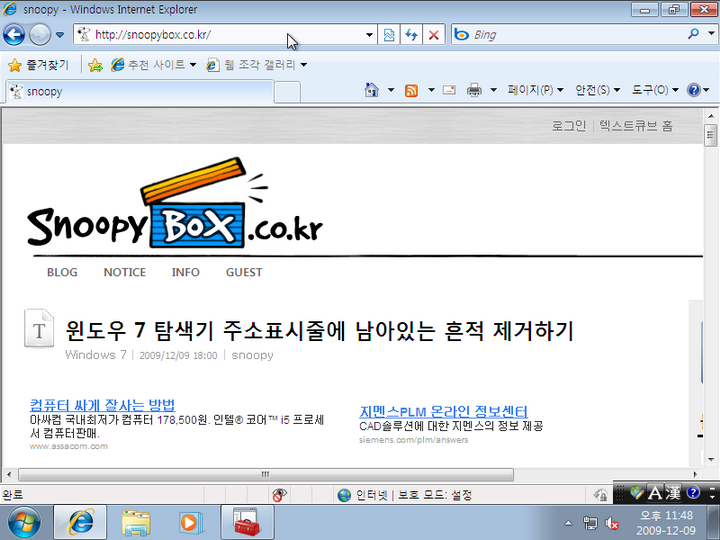Go back using the Back arrow button
The height and width of the screenshot is (540, 720).
click(14, 34)
